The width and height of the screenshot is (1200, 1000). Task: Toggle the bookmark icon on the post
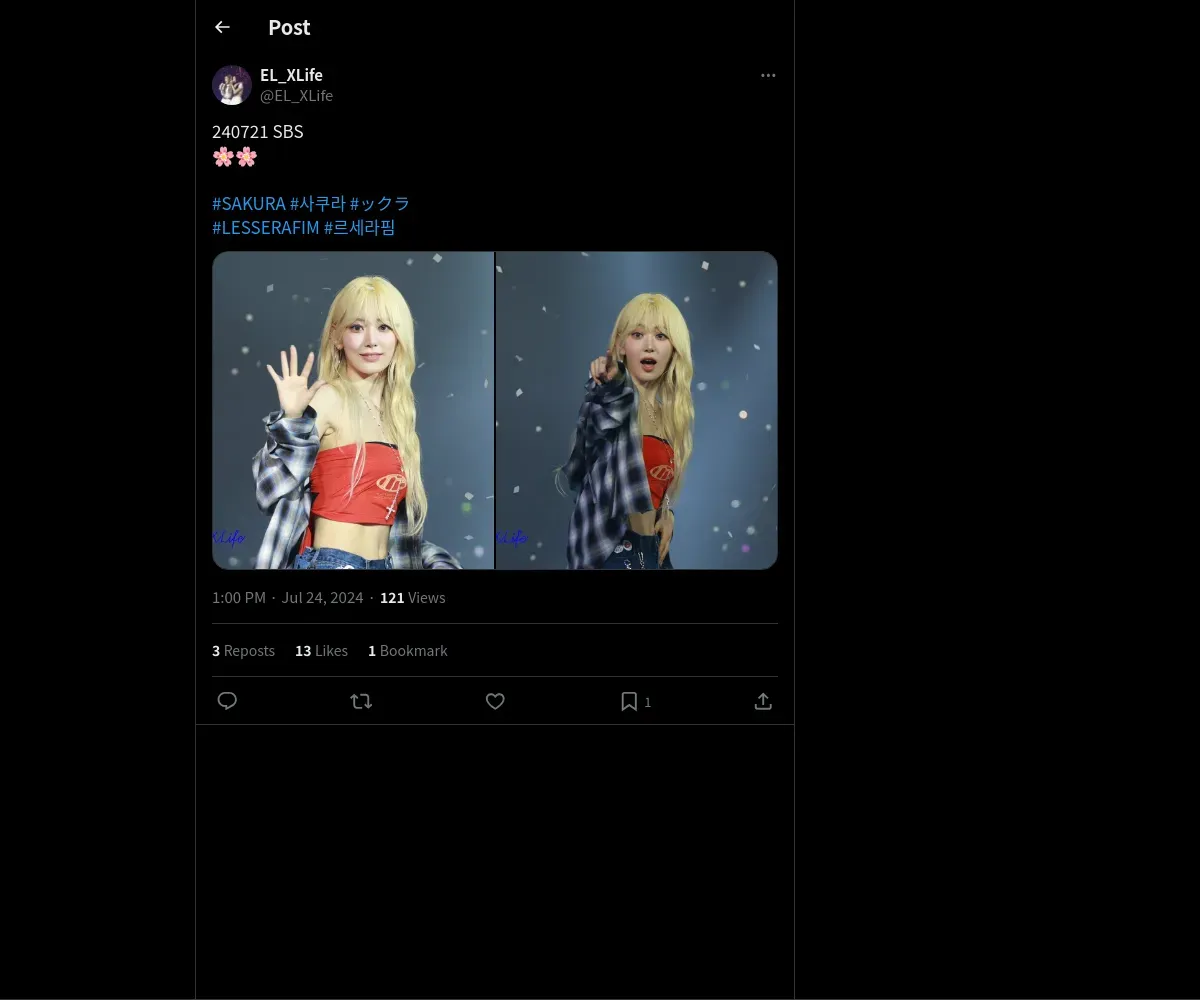(629, 701)
